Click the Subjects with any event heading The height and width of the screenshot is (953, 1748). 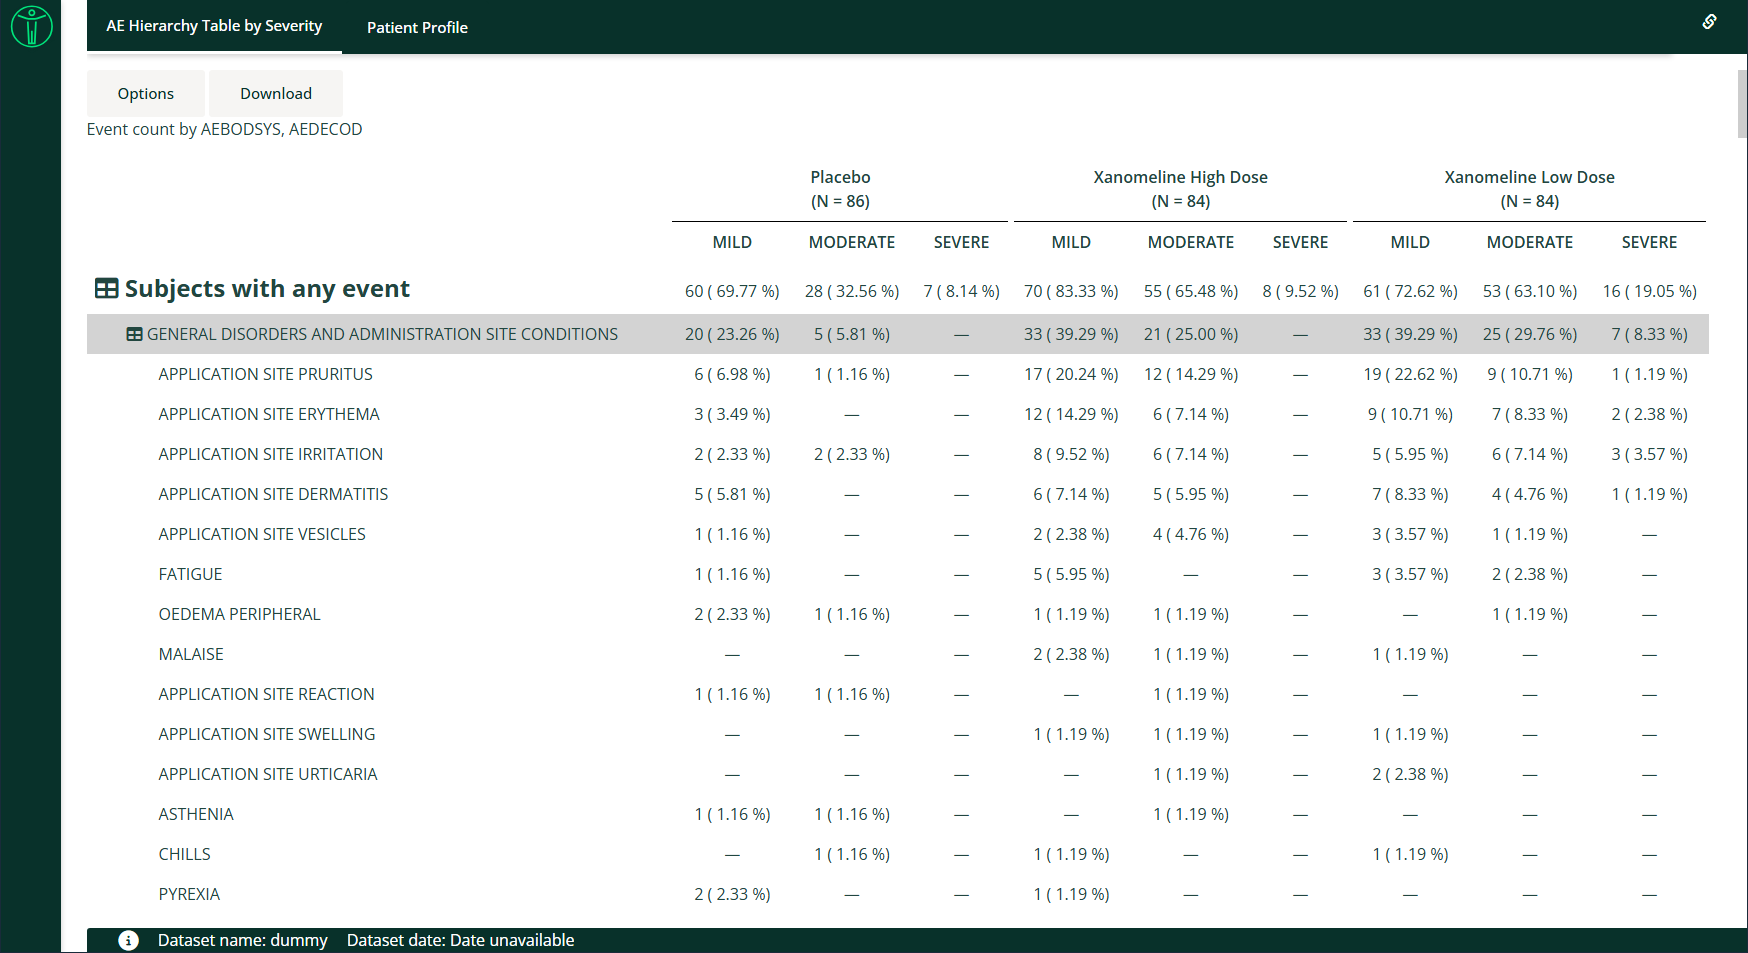(267, 289)
